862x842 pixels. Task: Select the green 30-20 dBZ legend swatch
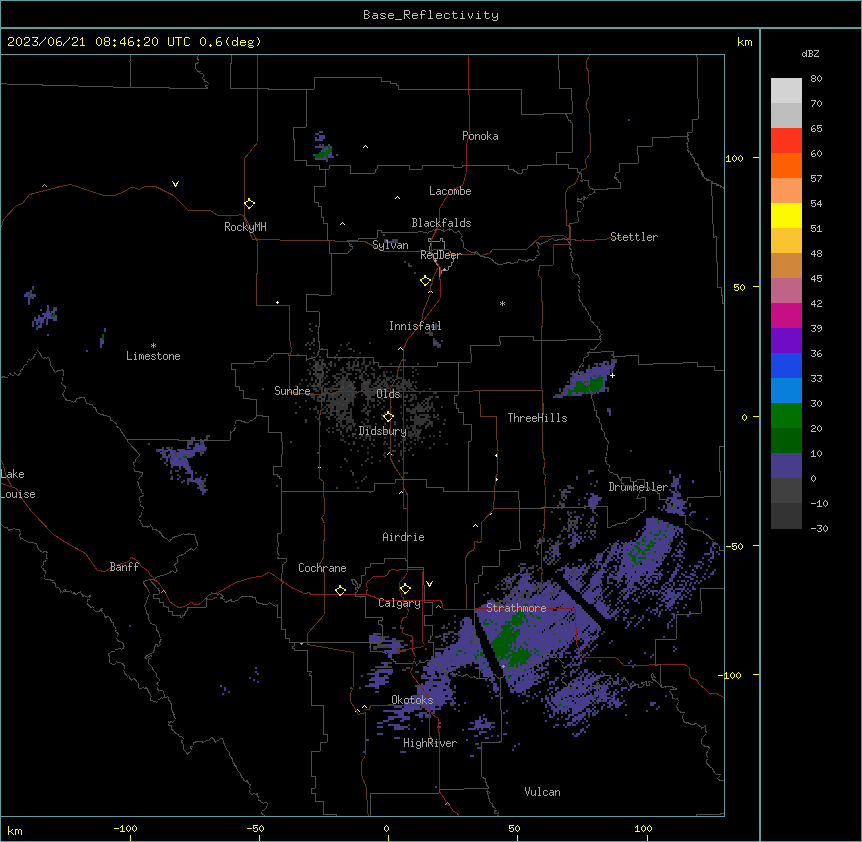(786, 416)
